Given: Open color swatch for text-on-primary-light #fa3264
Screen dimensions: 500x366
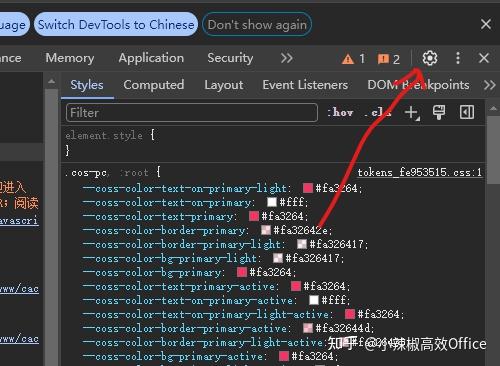Looking at the screenshot, I should (x=308, y=188).
